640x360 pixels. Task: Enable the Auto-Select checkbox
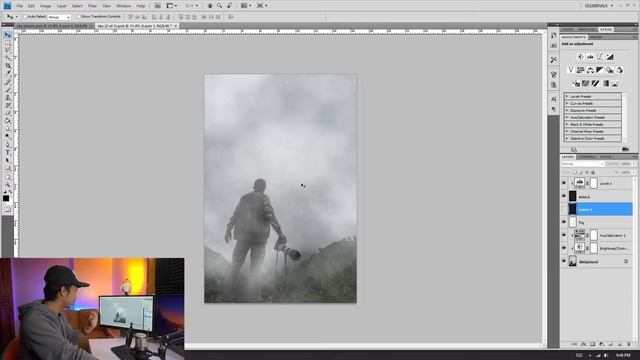25,17
